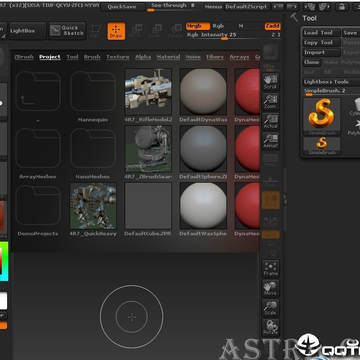Click the load next UI color icon

(324, 7)
